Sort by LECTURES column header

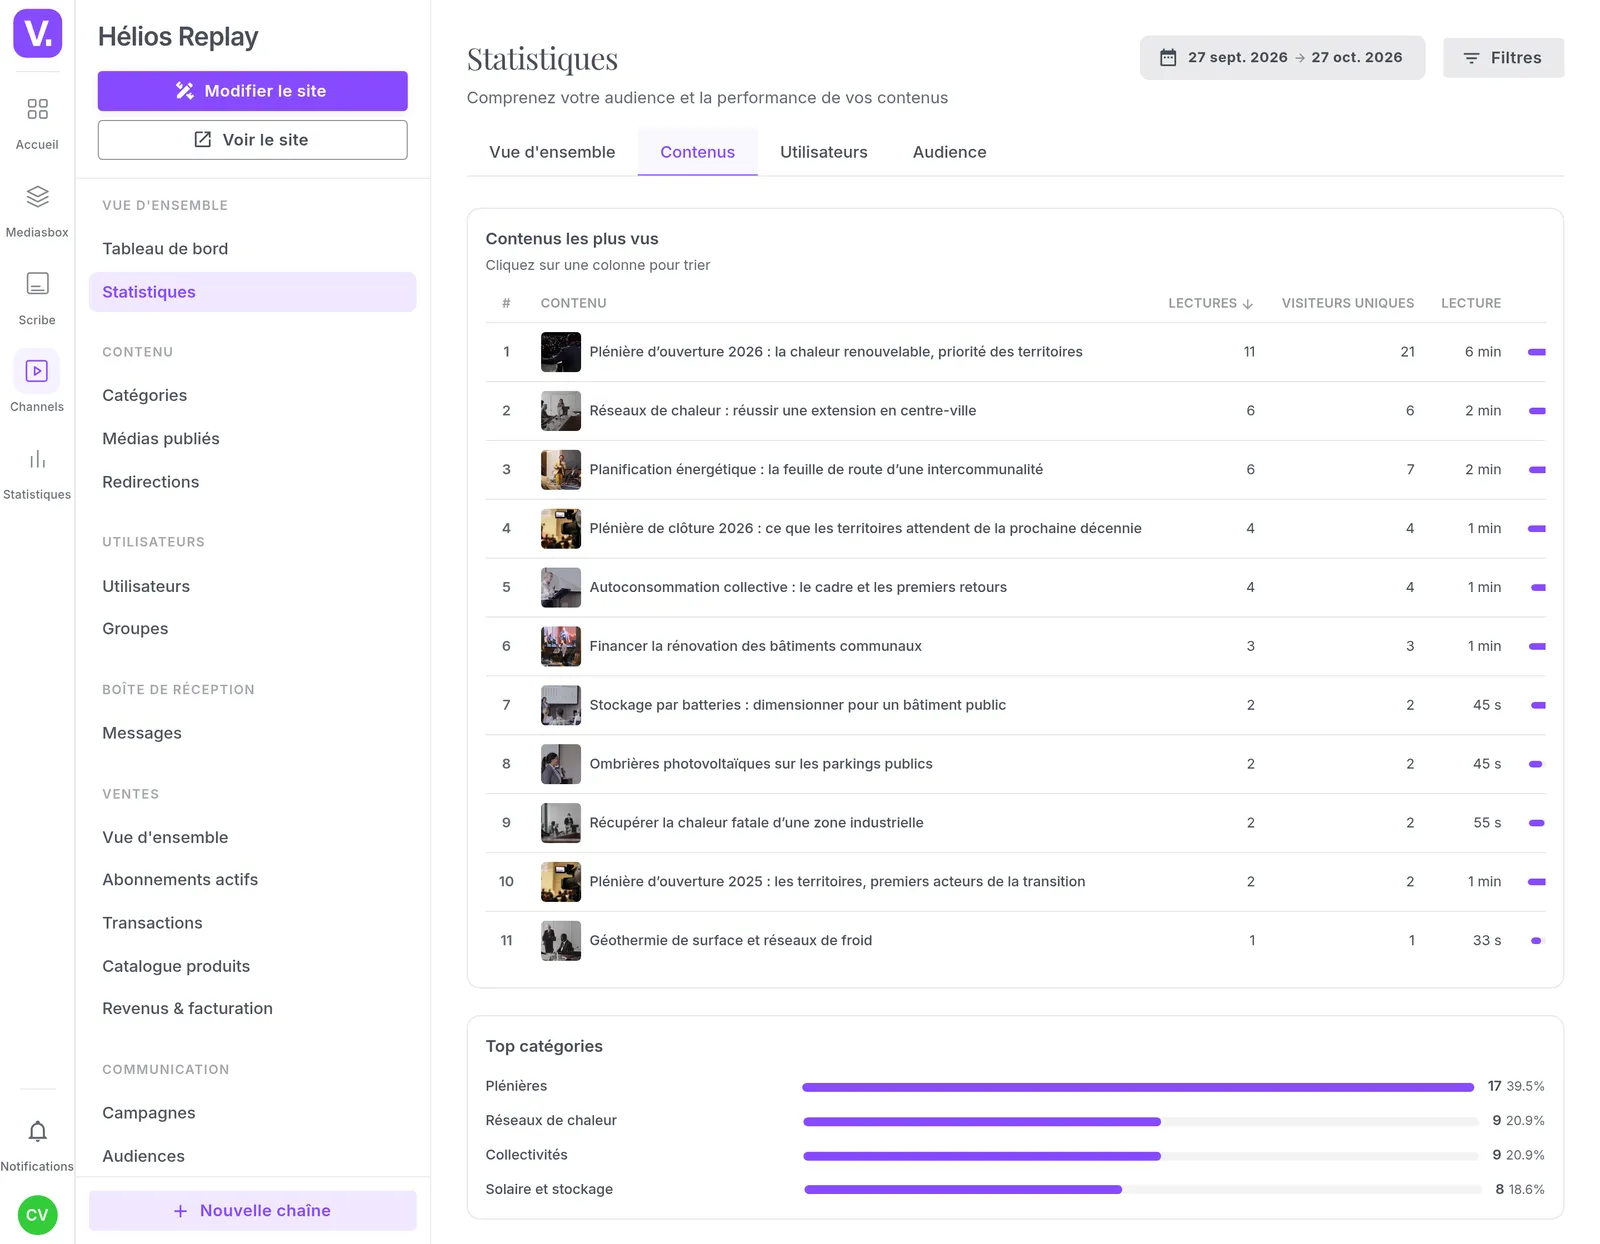1210,303
